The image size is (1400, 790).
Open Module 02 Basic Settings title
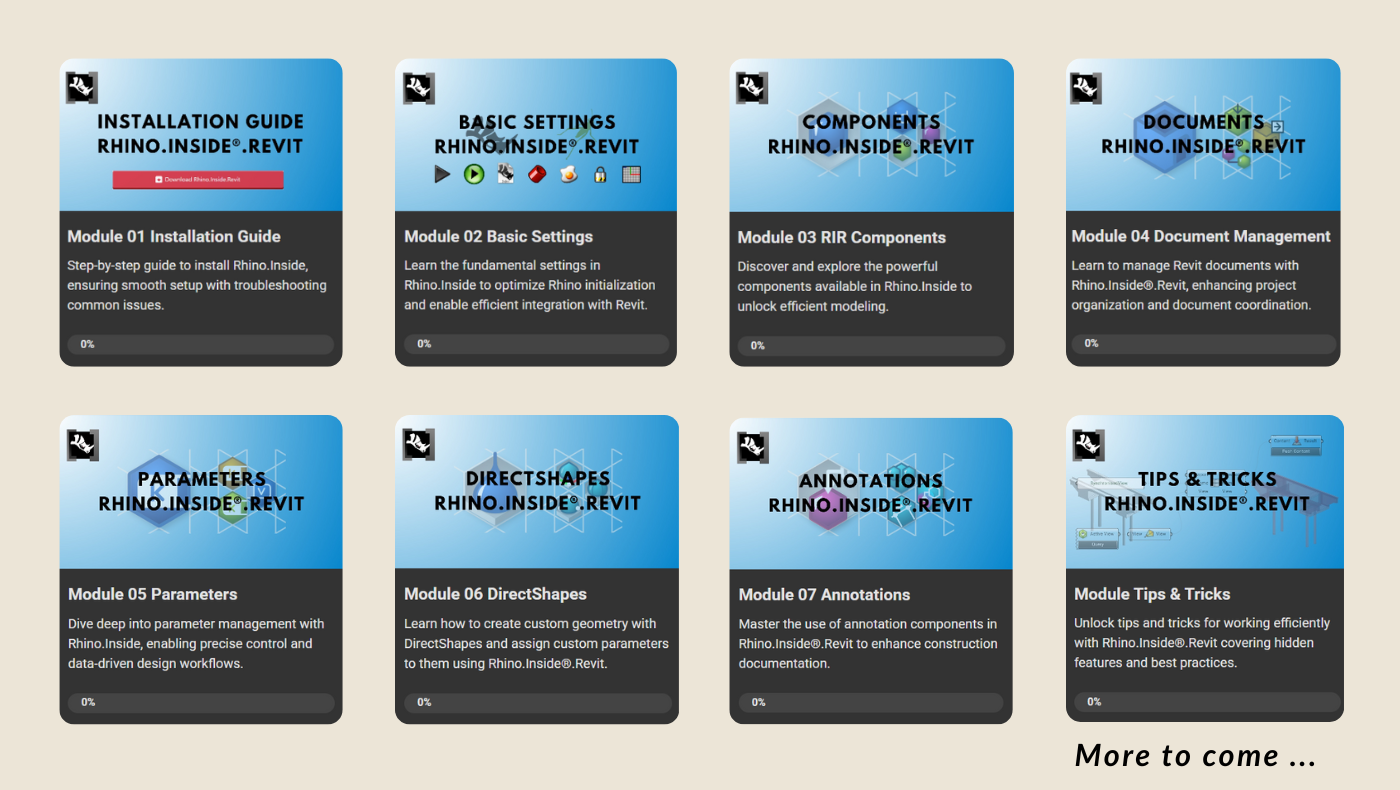coord(498,237)
